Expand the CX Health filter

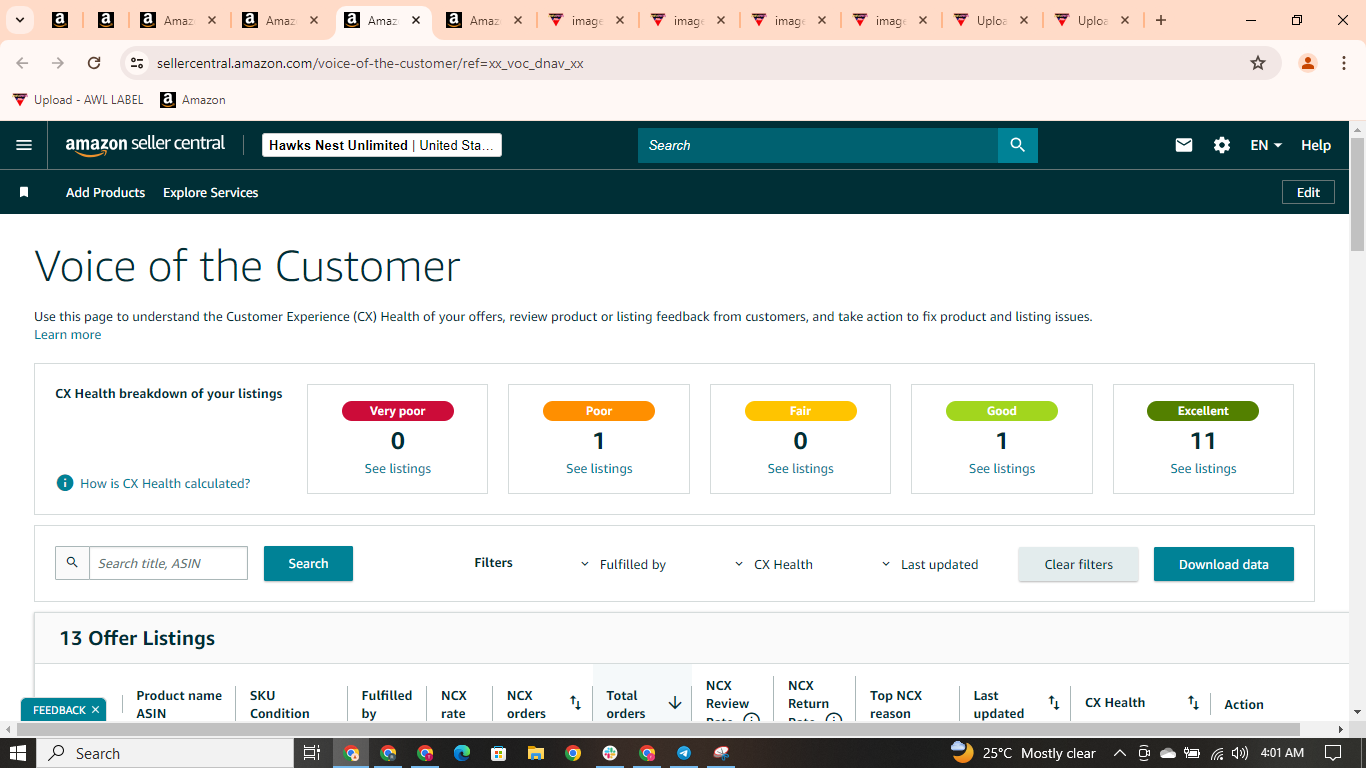773,564
